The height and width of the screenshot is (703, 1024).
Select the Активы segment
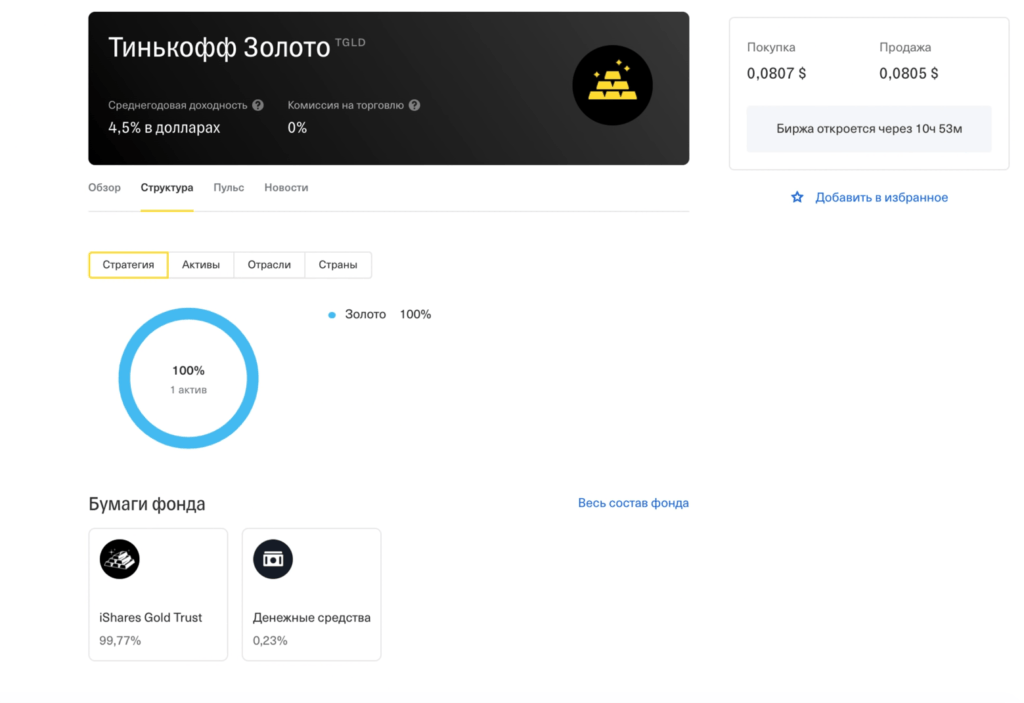pos(200,265)
